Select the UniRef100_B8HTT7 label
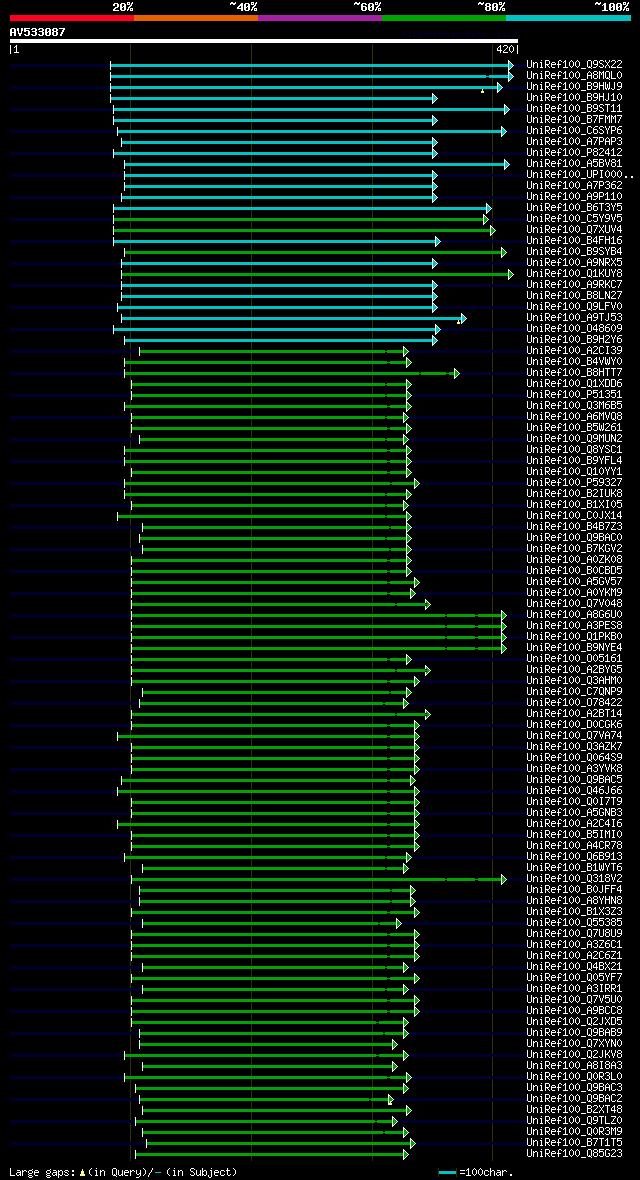640x1180 pixels. point(574,373)
